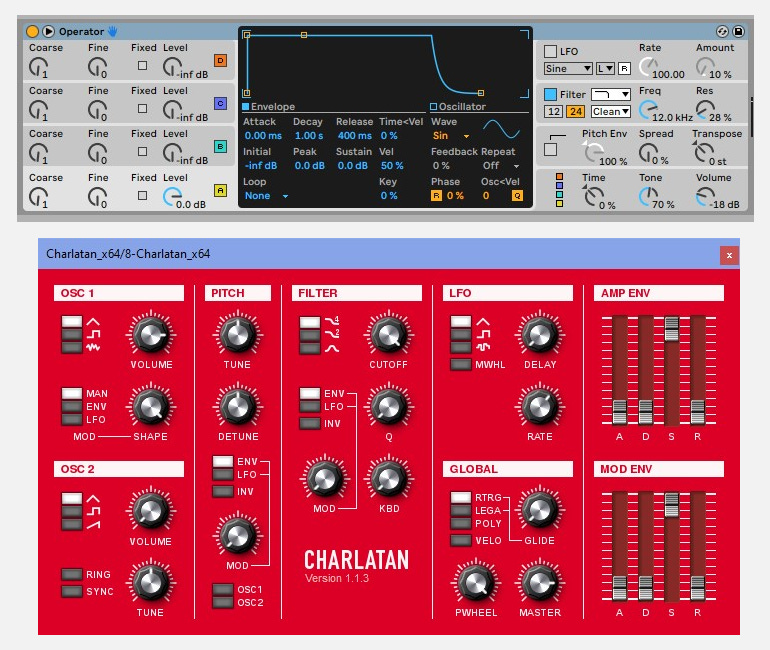
Task: Select OSC 2 sawtooth waveform button
Action: (72, 524)
